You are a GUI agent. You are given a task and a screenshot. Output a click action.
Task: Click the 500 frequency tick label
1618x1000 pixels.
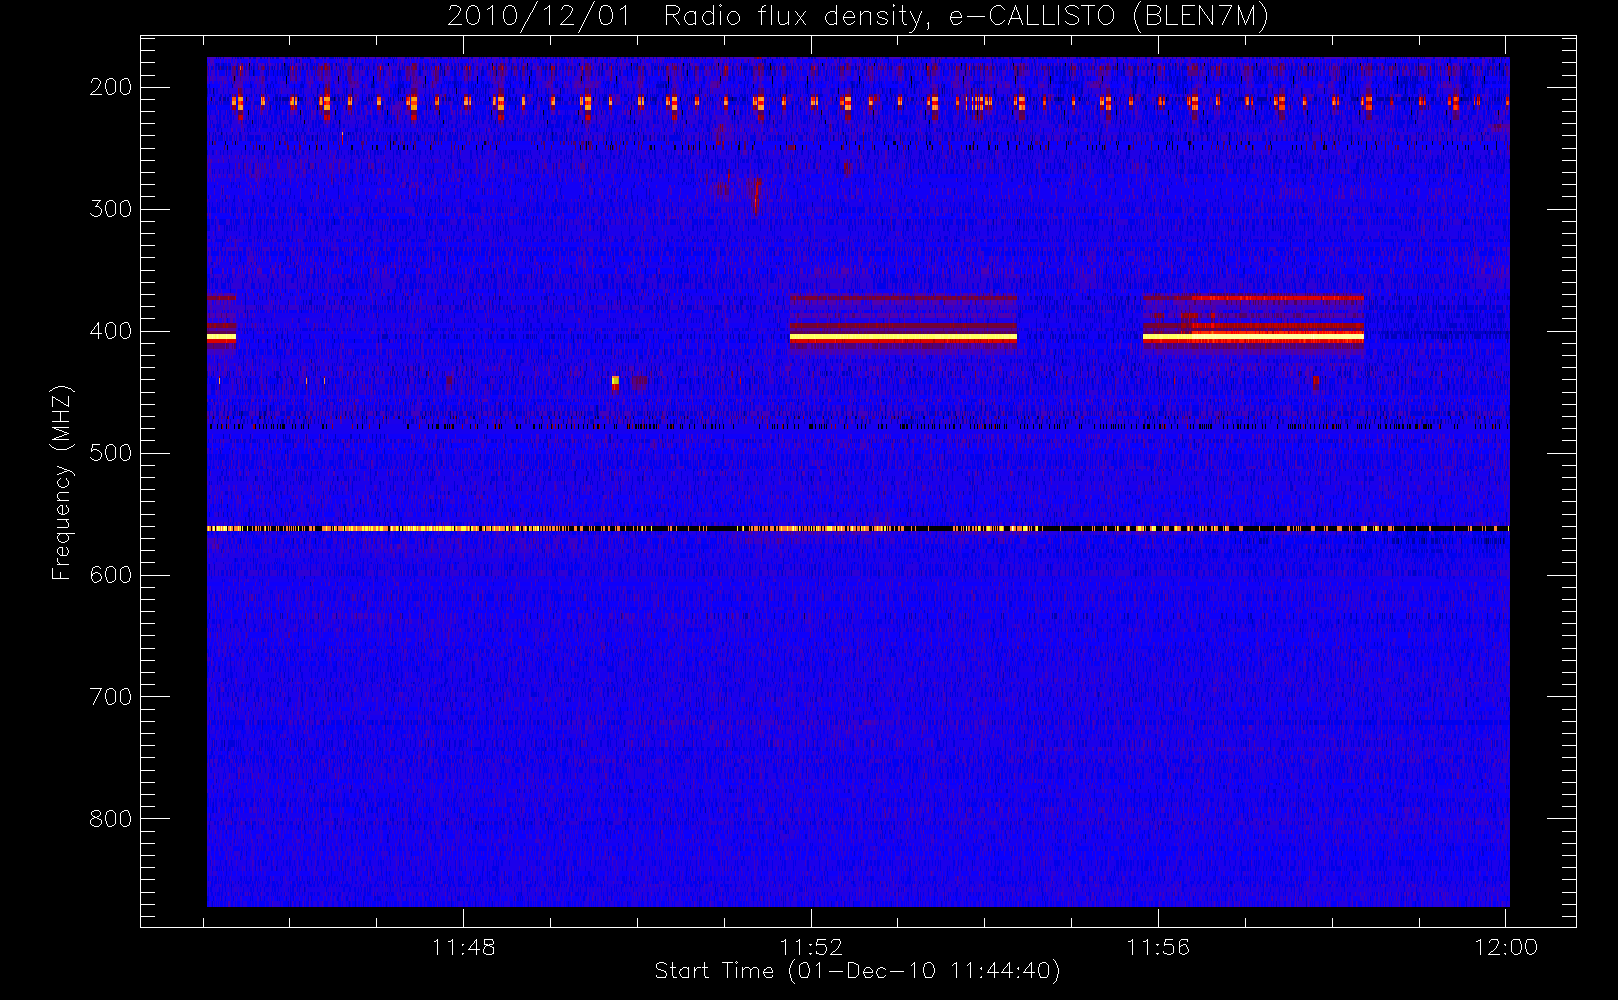[x=110, y=453]
